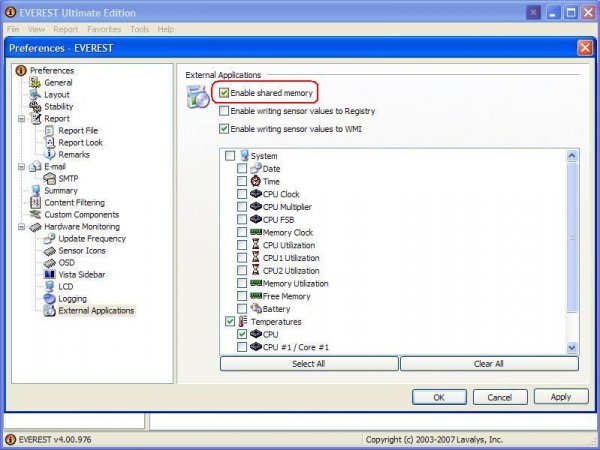
Task: Click the memory stick icon beside Memory Clock
Action: point(256,232)
